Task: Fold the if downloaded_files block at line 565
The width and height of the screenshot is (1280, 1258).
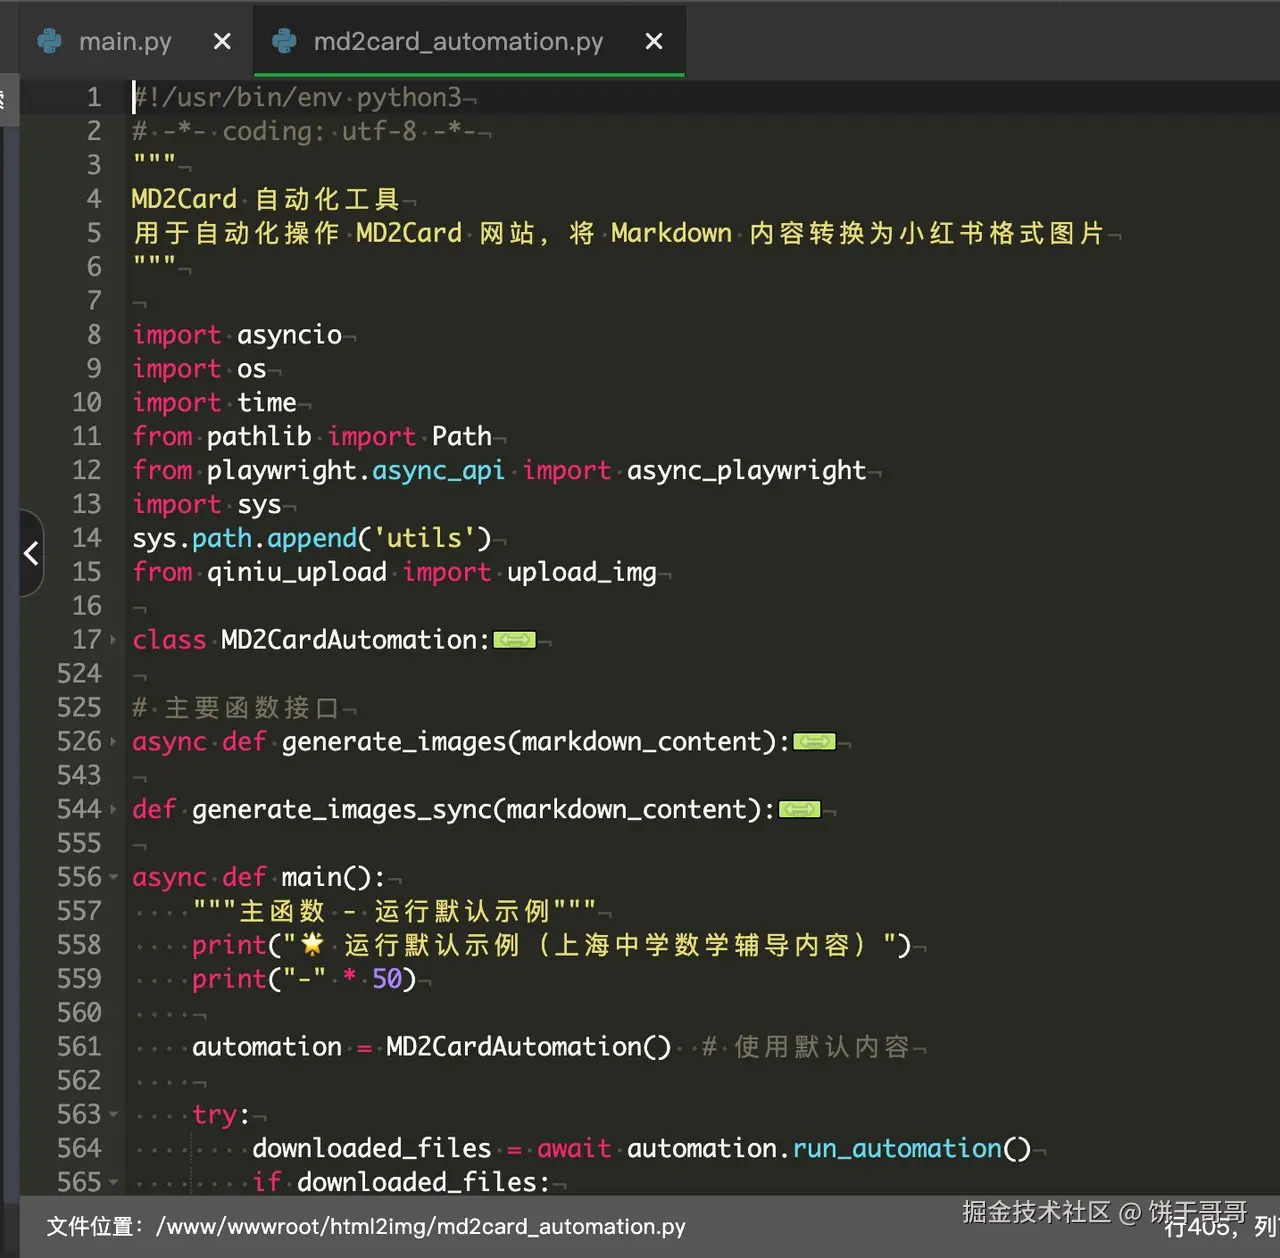Action: click(113, 1183)
